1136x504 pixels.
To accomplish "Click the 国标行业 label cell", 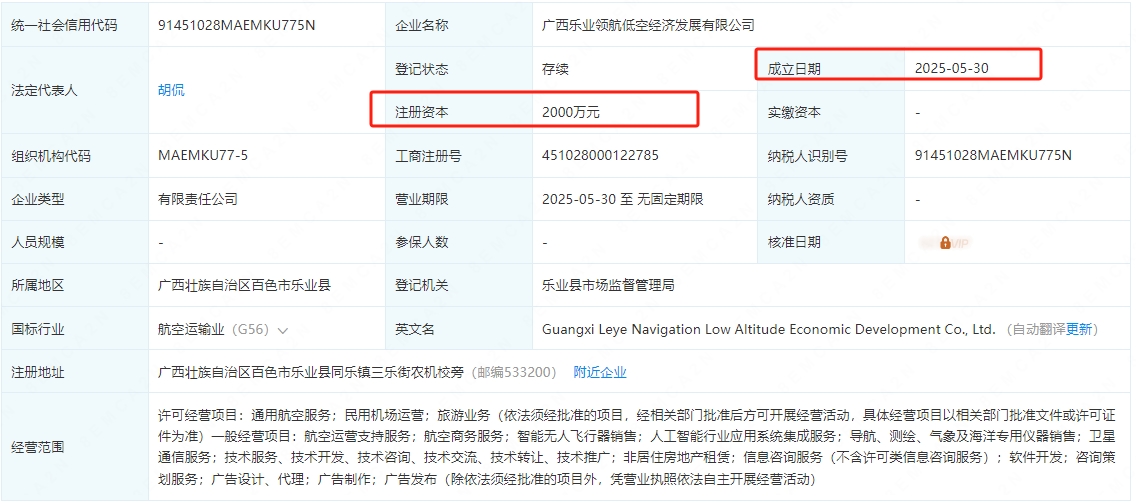I will (x=75, y=329).
